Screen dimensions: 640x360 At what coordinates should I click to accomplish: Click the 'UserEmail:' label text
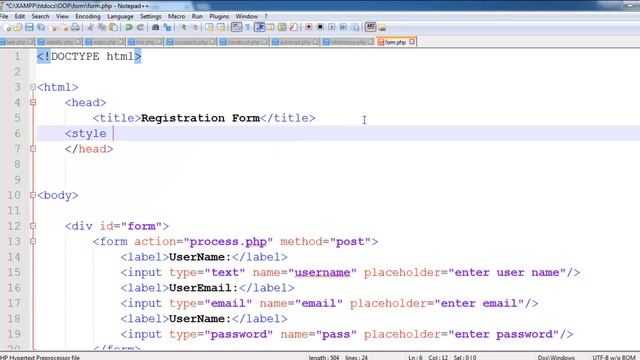click(x=203, y=288)
